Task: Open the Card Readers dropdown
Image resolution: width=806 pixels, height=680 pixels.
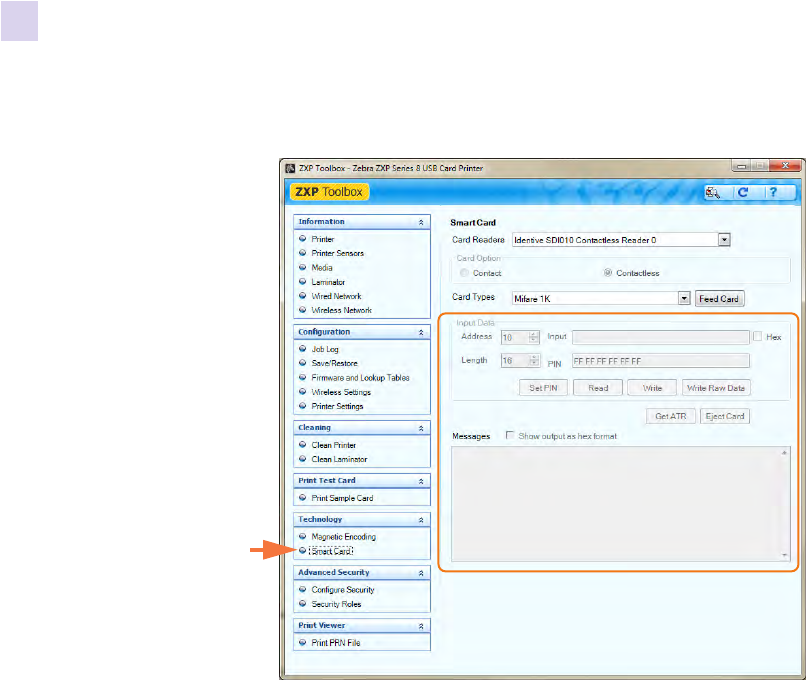Action: 724,240
